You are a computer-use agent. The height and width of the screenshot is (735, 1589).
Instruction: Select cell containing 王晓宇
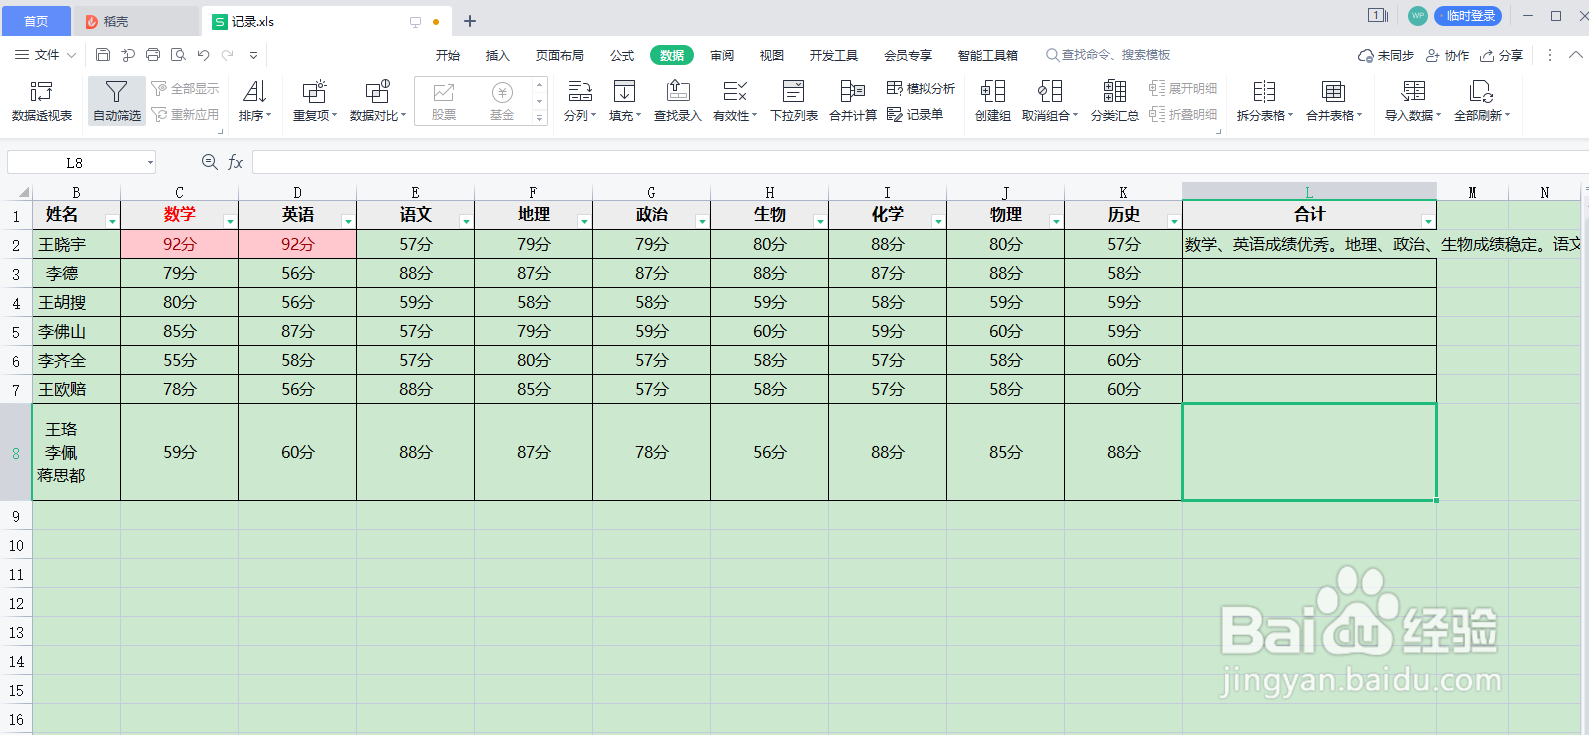click(x=76, y=244)
